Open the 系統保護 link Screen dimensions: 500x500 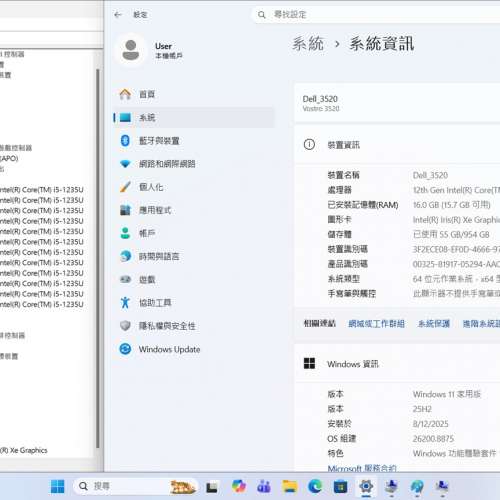434,324
